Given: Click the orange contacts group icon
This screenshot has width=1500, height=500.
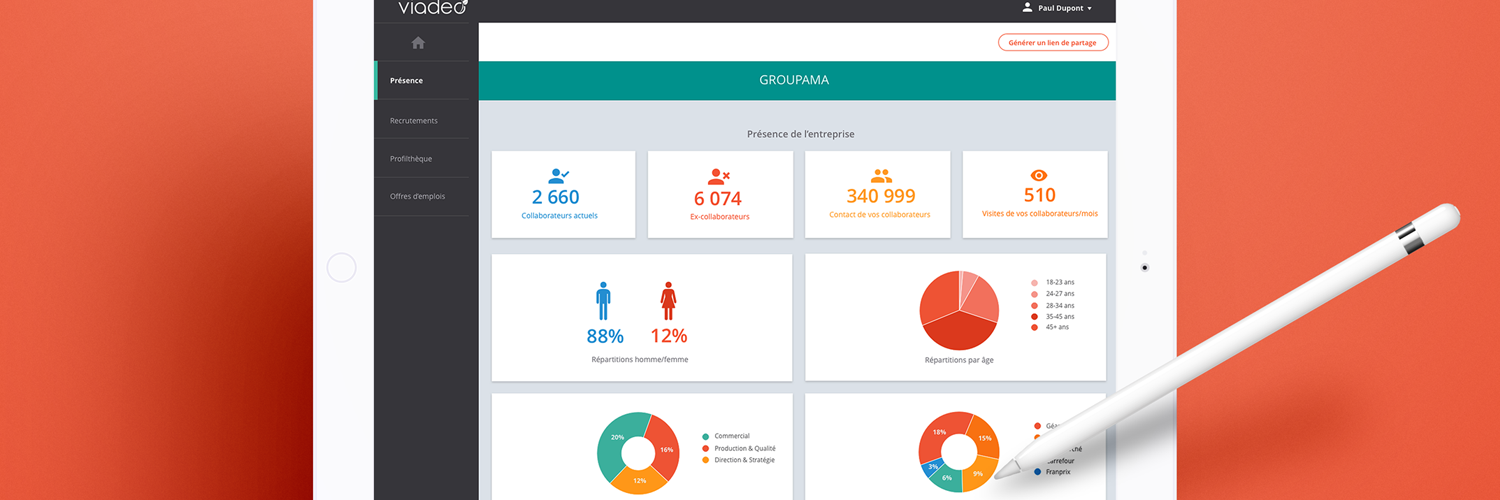Looking at the screenshot, I should click(x=880, y=175).
